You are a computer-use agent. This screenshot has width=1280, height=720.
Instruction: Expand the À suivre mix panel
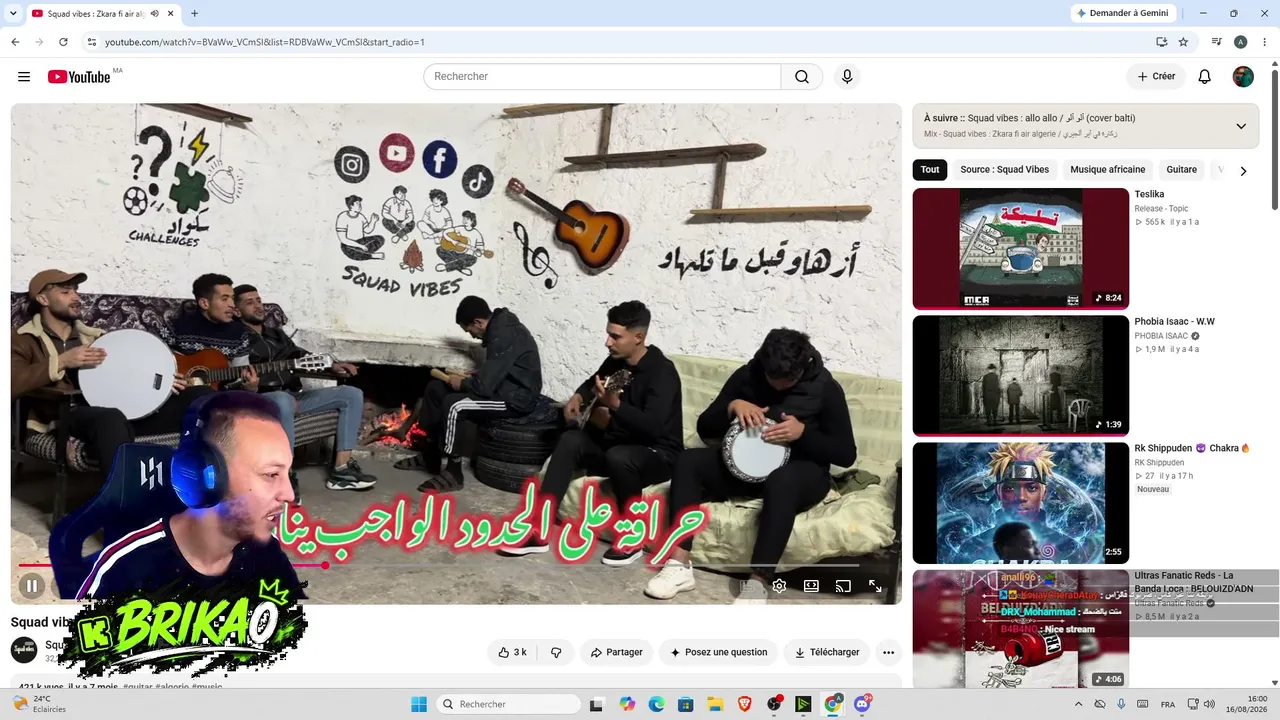click(1241, 126)
